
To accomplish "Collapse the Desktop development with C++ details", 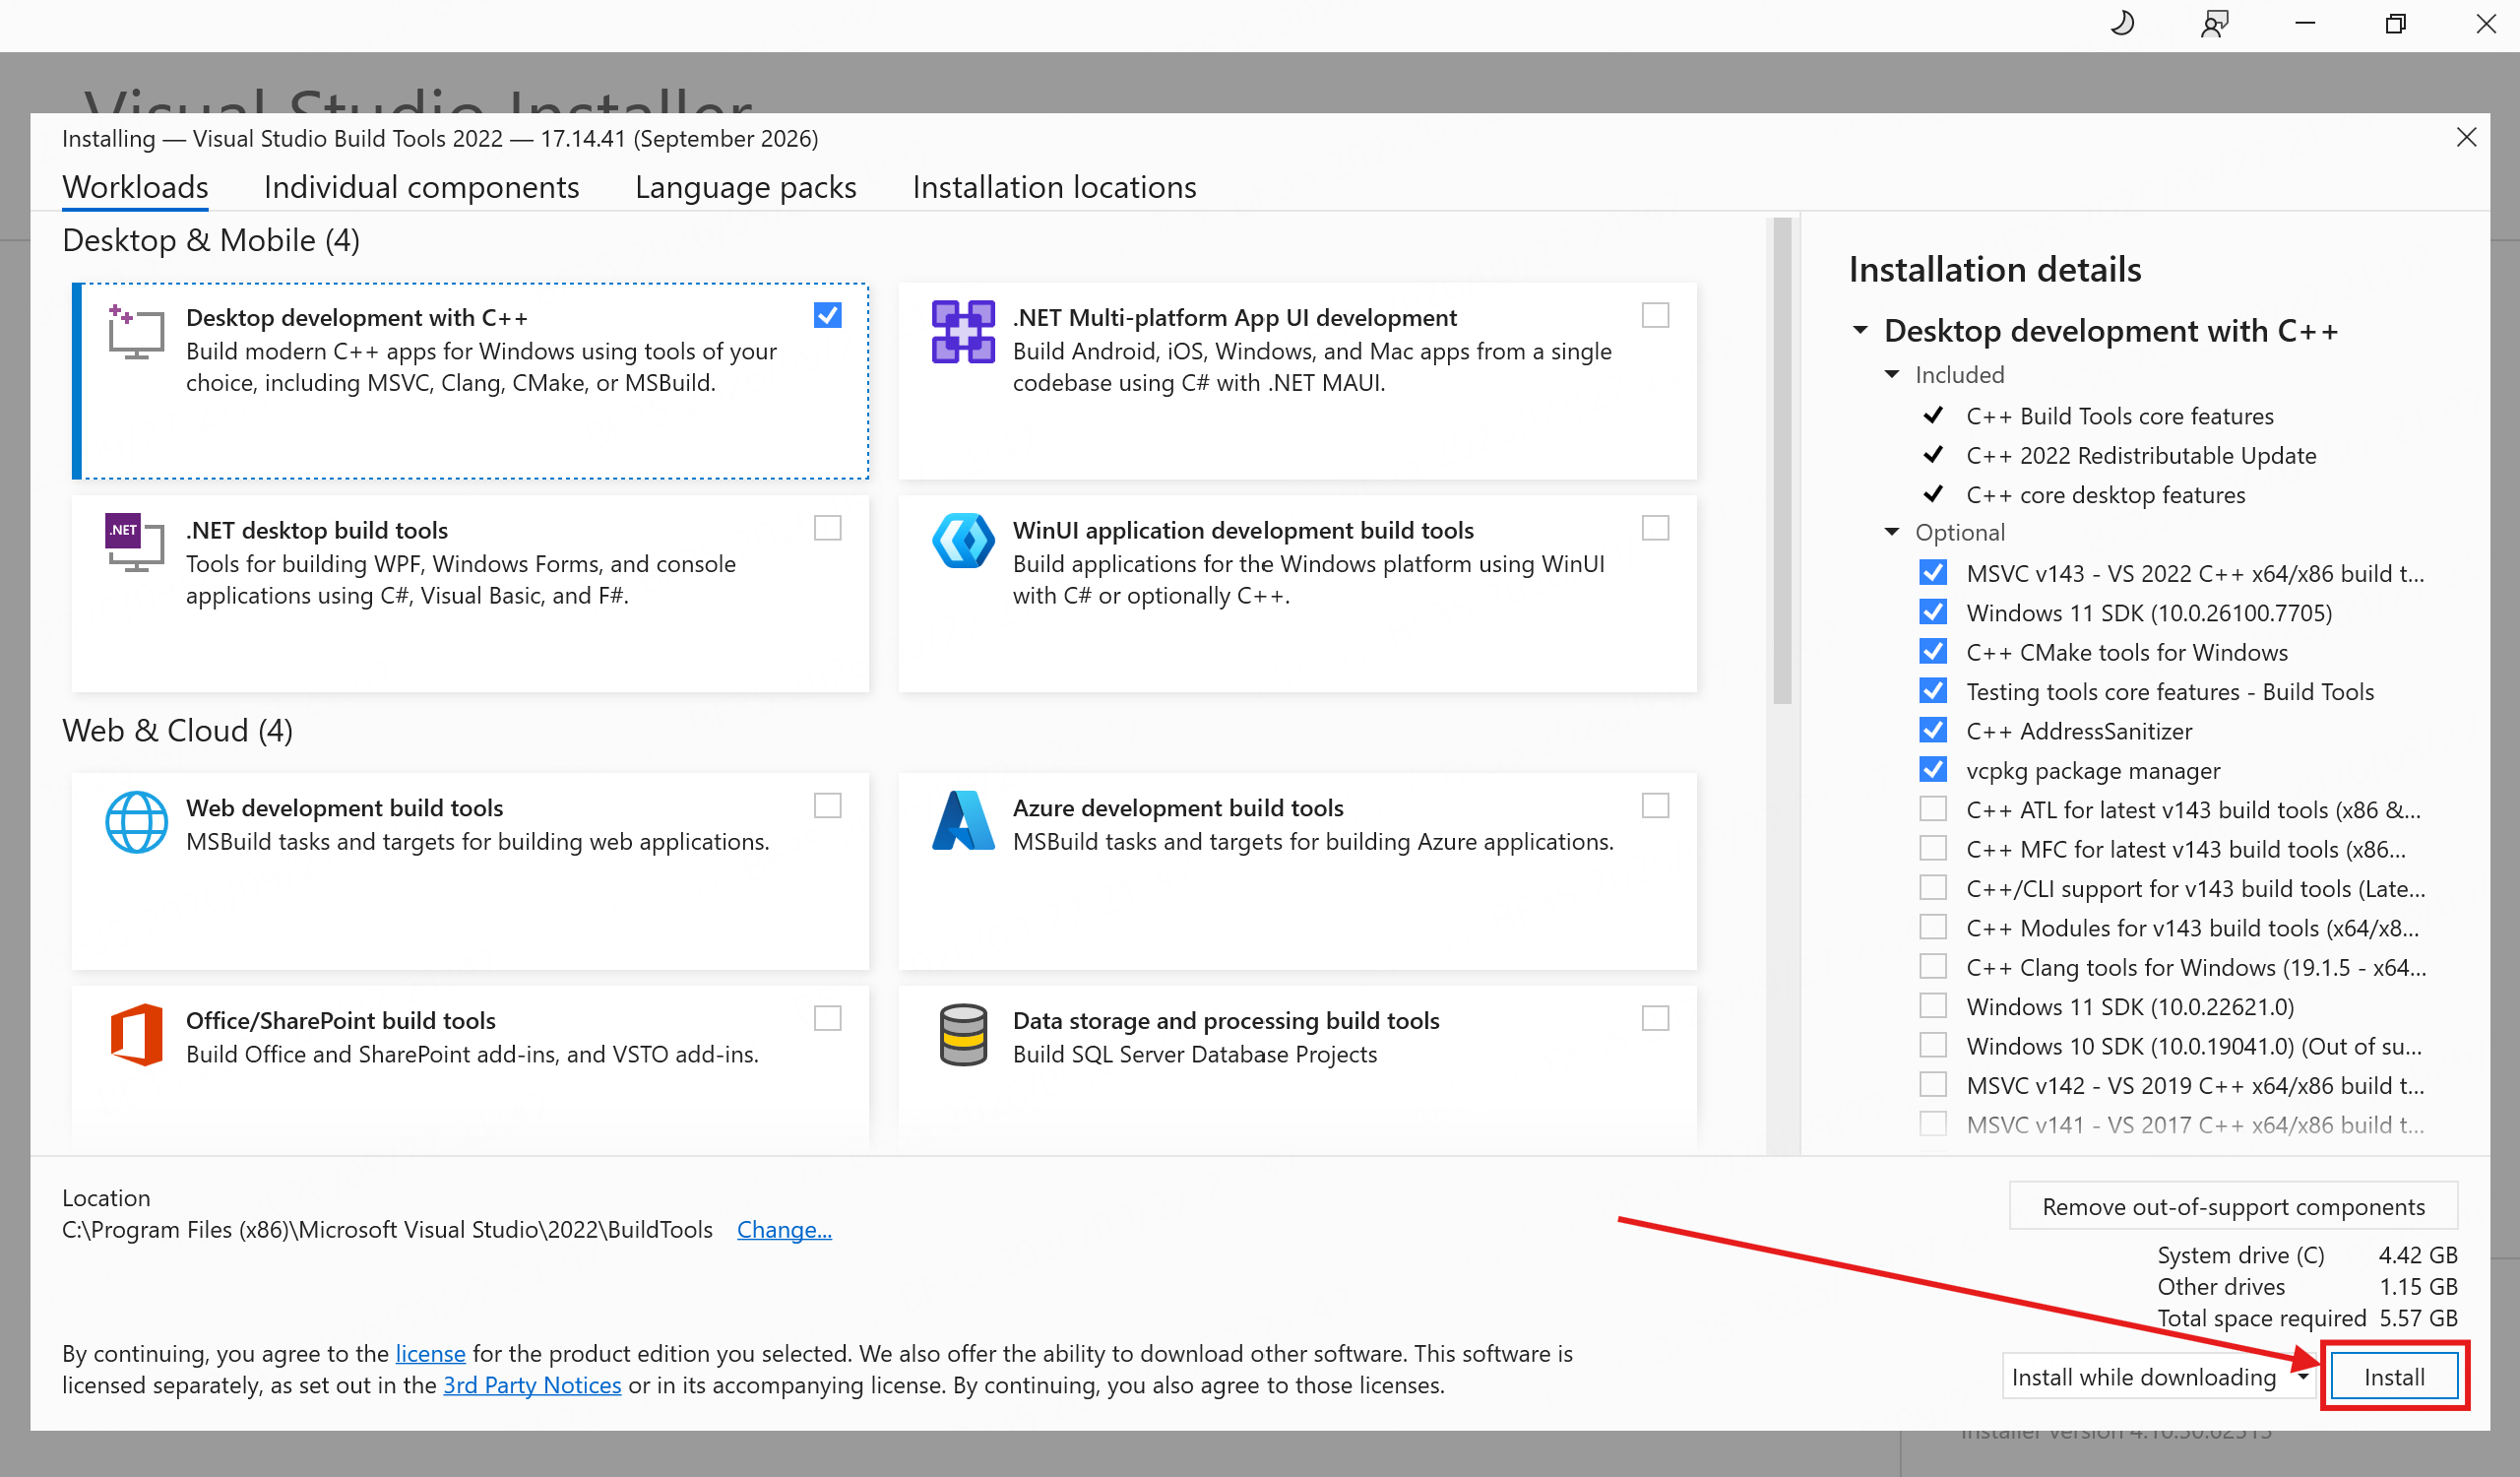I will [1860, 330].
